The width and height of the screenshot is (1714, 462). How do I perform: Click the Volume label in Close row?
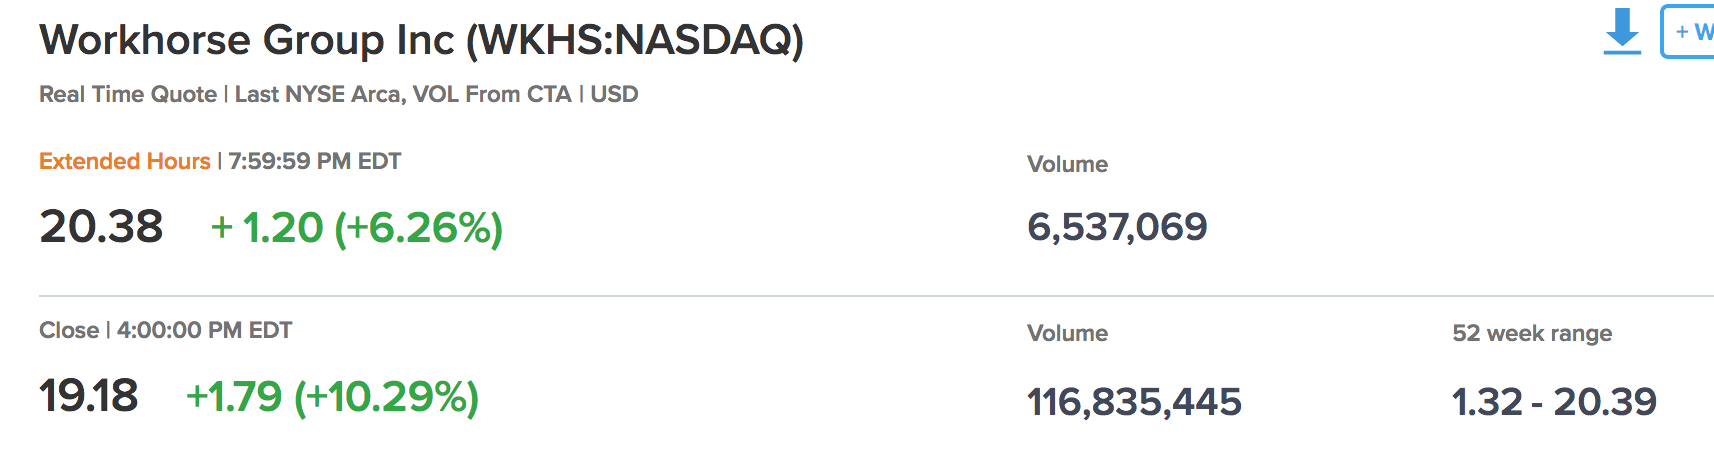pos(1067,333)
